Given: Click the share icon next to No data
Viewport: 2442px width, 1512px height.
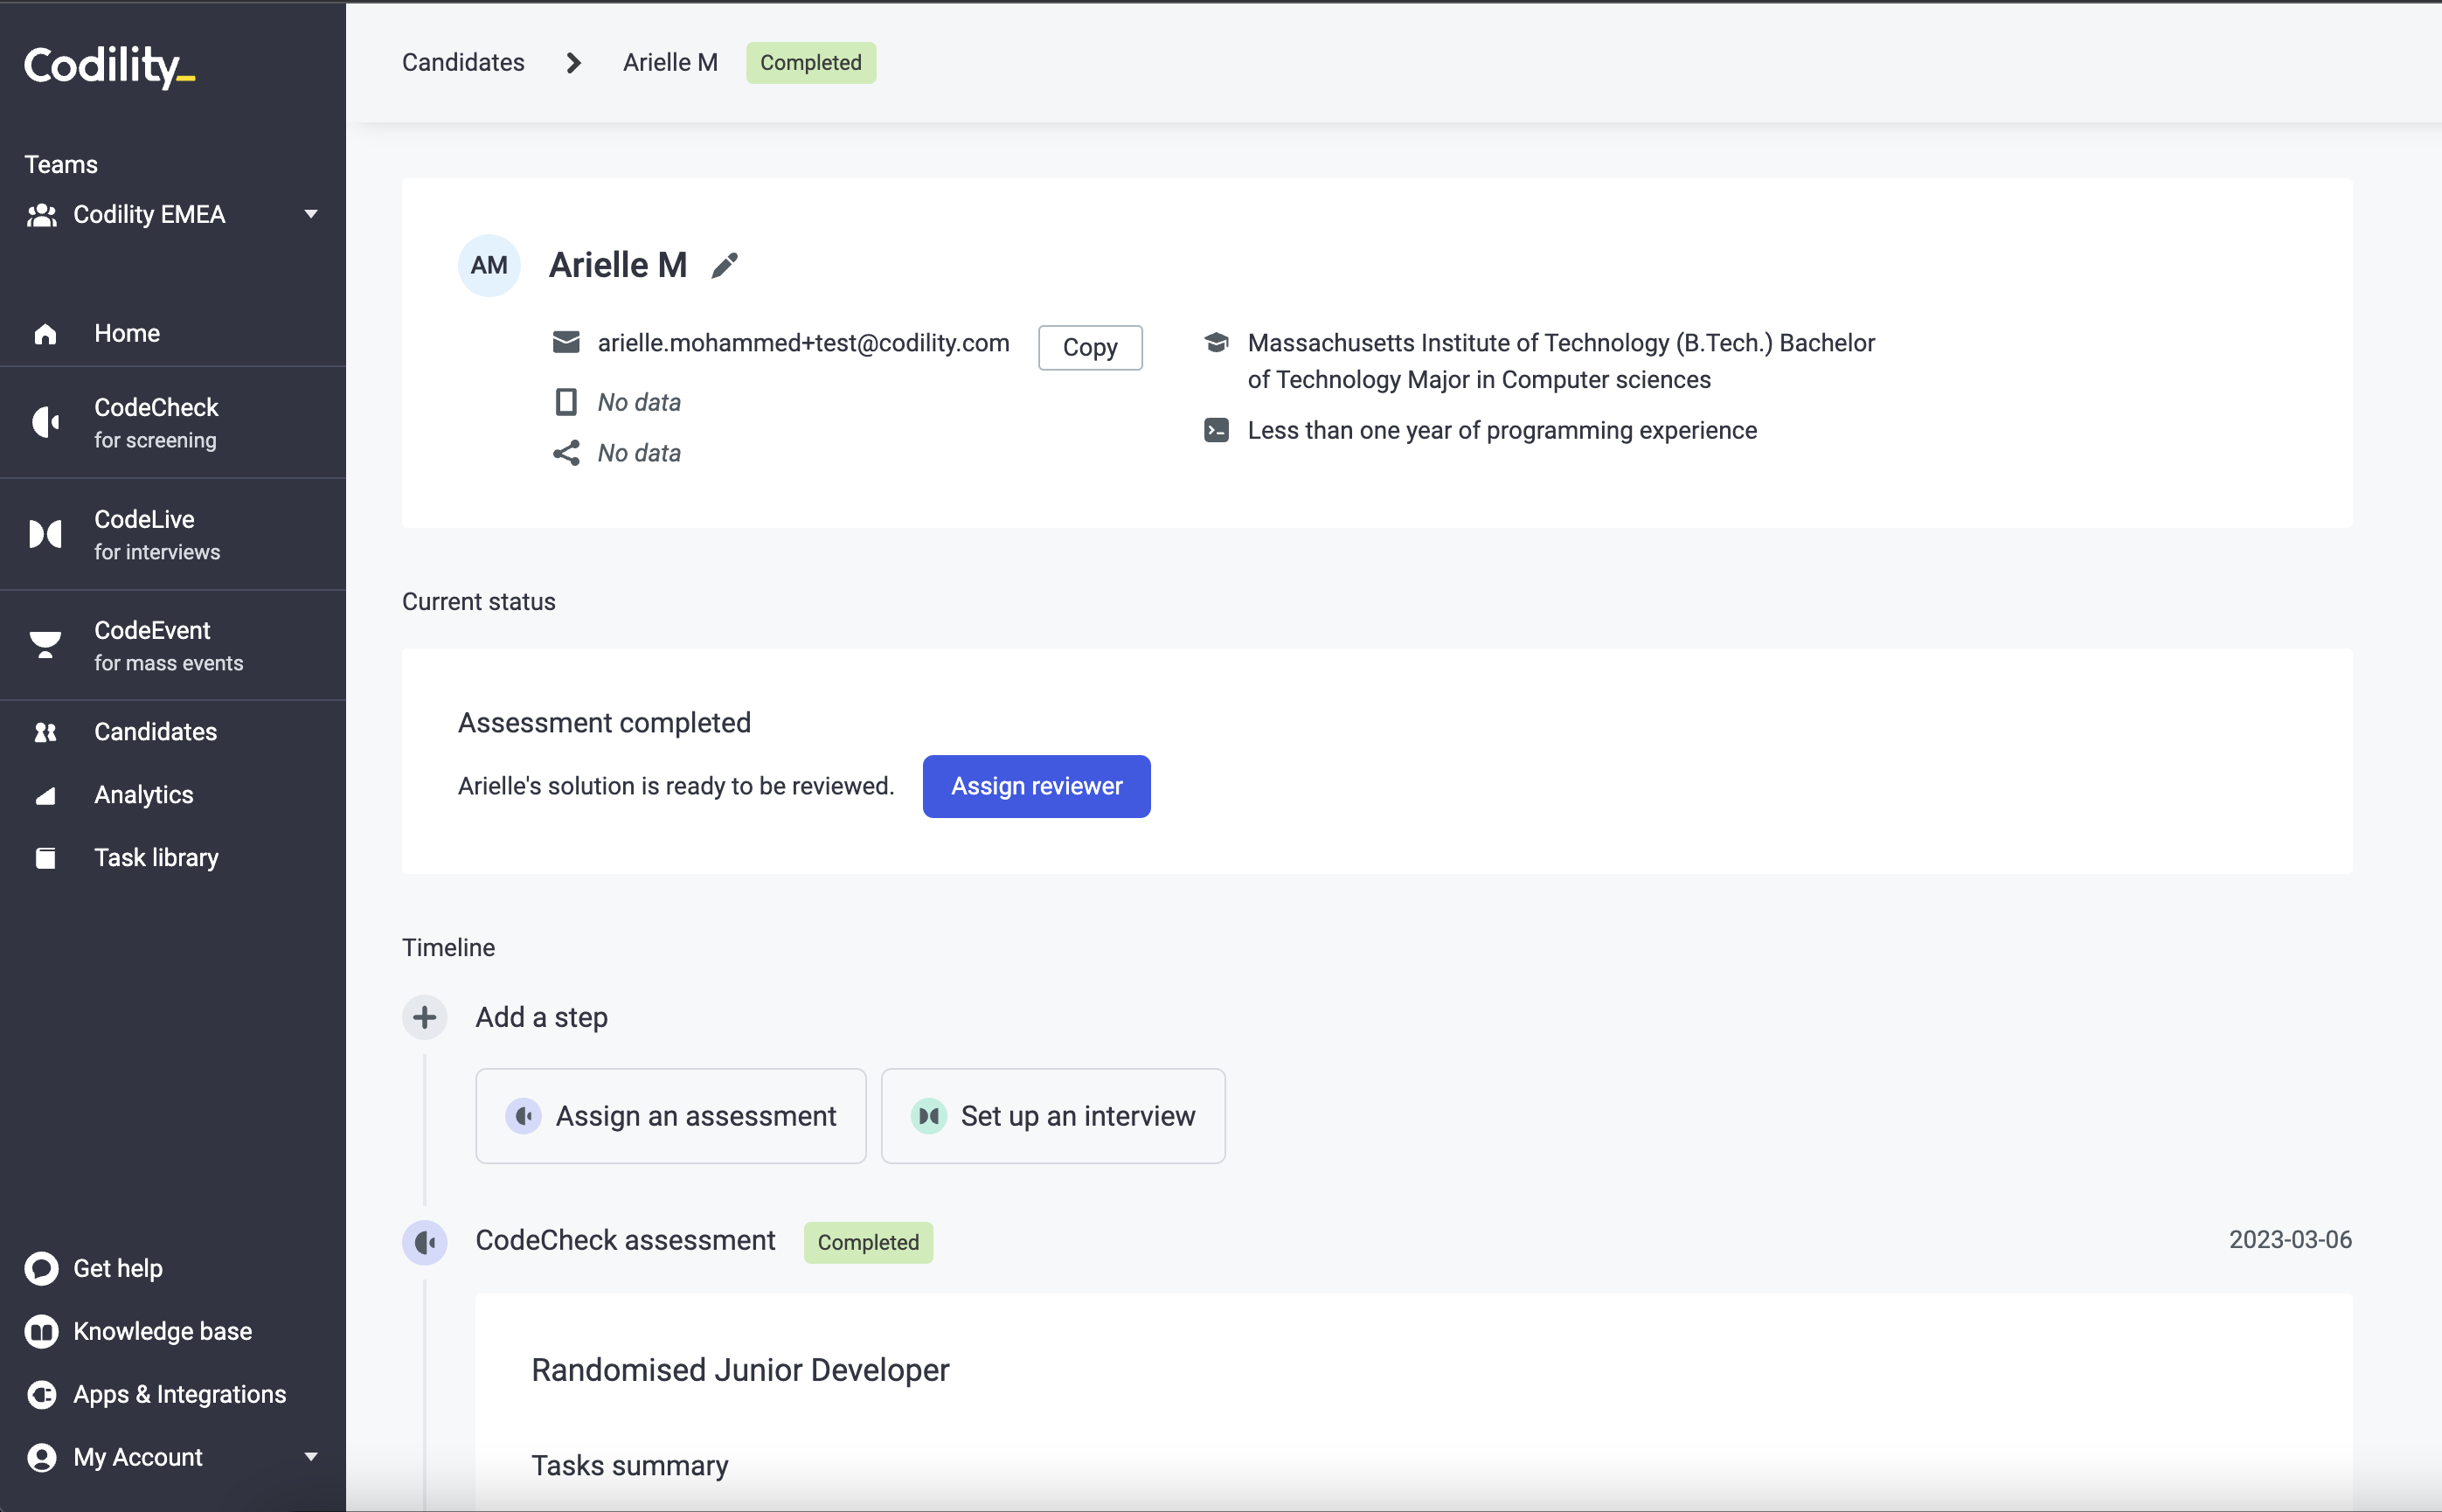Looking at the screenshot, I should pyautogui.click(x=566, y=453).
